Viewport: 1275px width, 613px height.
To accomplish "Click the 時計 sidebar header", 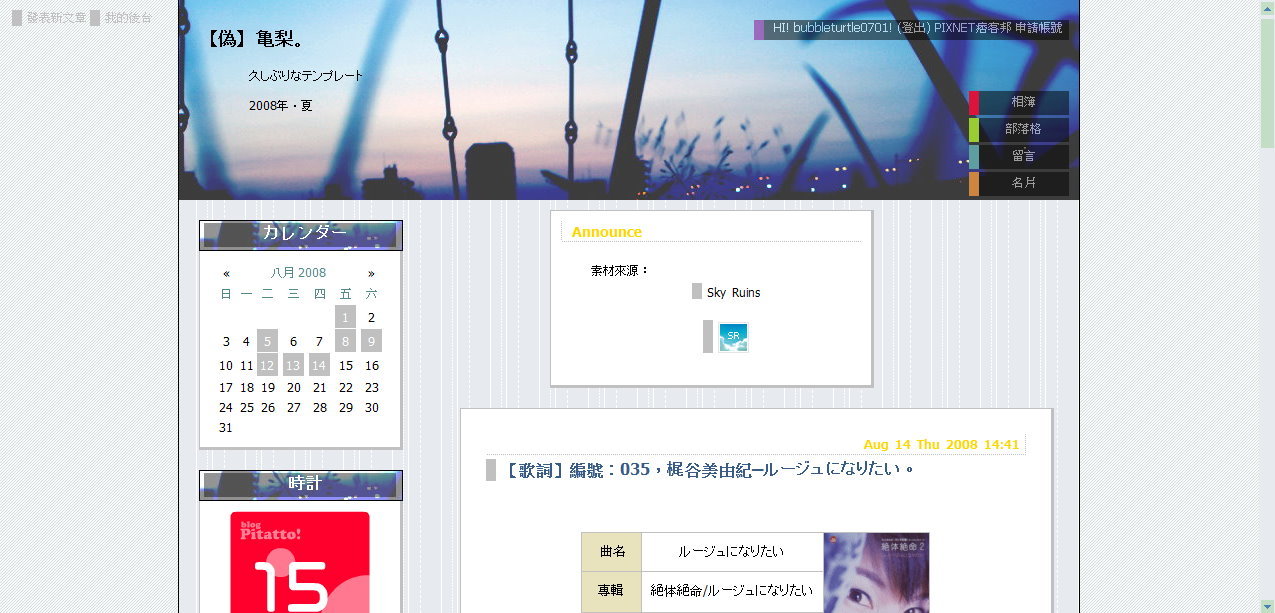I will (x=301, y=485).
